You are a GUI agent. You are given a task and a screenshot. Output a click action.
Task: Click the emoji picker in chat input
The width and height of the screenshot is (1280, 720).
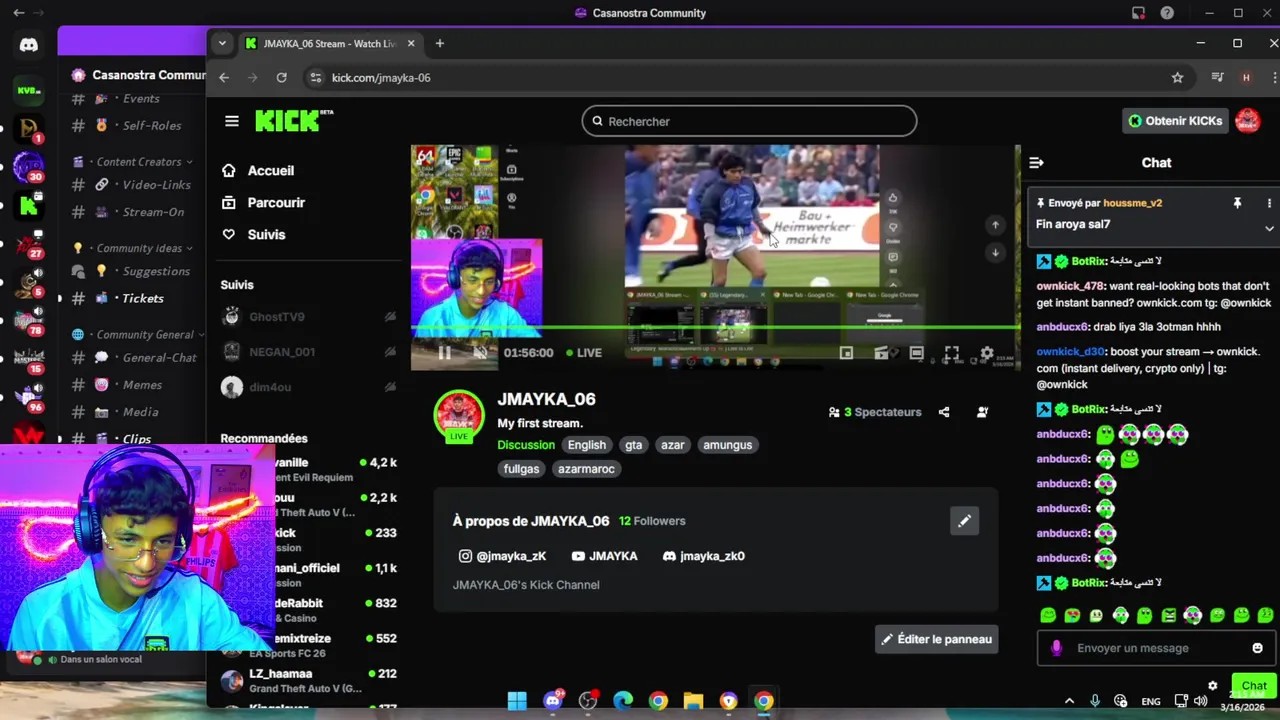tap(1257, 648)
